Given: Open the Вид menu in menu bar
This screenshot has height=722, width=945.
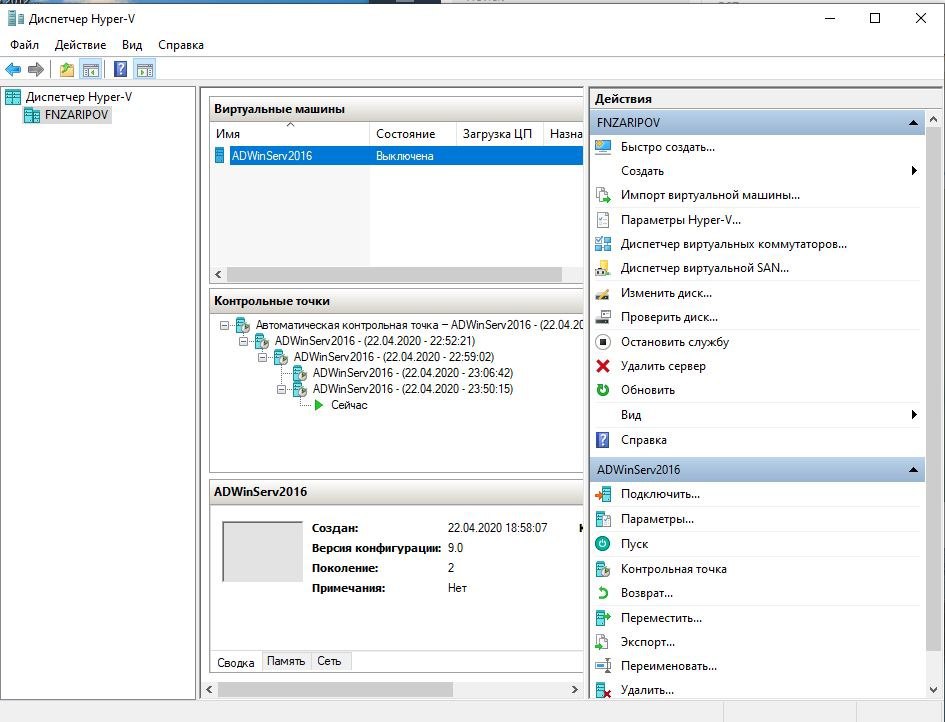Looking at the screenshot, I should (x=132, y=45).
